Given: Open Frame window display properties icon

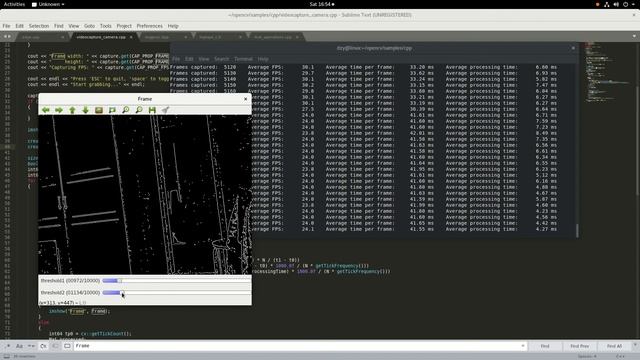Looking at the screenshot, I should pyautogui.click(x=165, y=110).
